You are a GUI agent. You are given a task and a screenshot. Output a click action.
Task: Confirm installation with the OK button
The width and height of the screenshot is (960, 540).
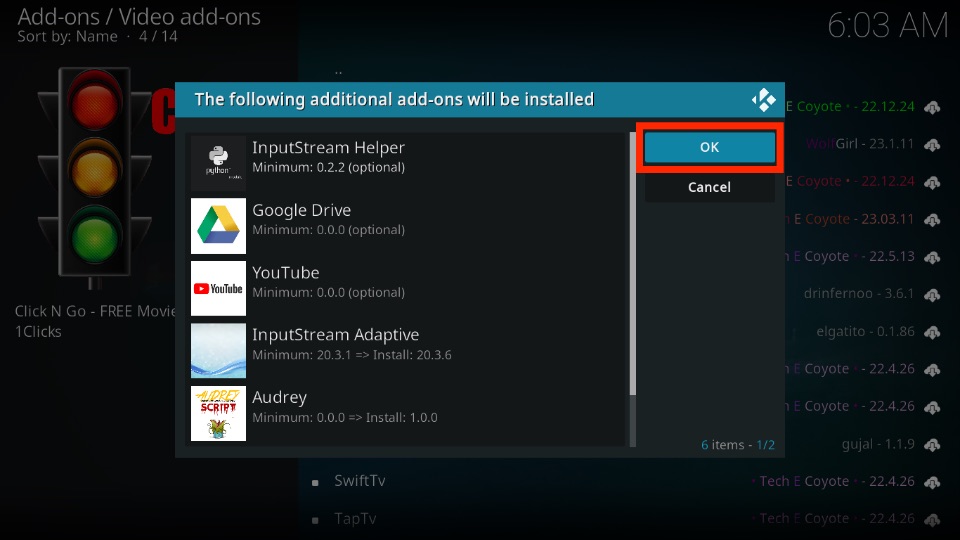click(710, 147)
